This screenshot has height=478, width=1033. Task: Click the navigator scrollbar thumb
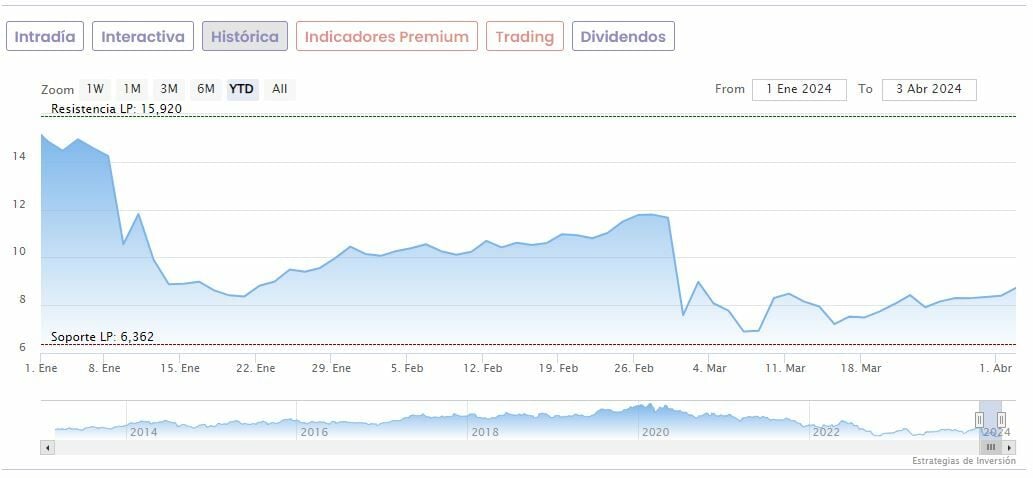[991, 447]
